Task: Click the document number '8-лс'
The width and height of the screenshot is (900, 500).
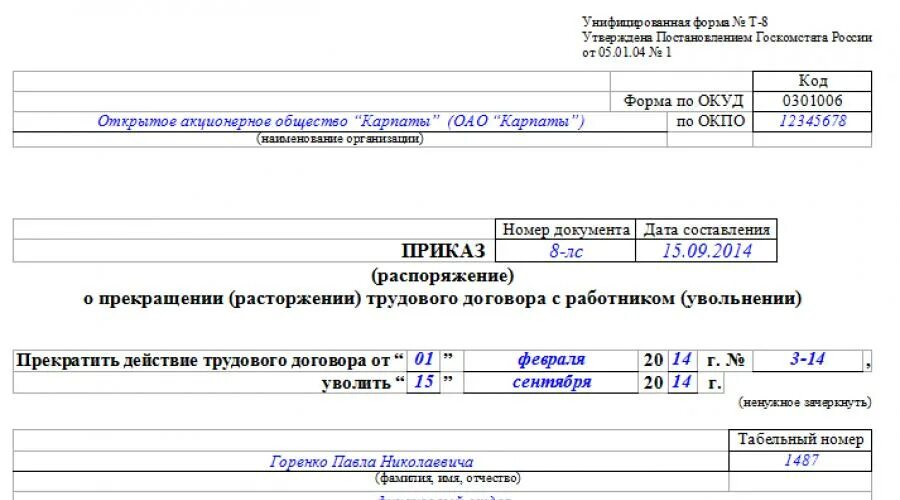Action: (x=565, y=251)
